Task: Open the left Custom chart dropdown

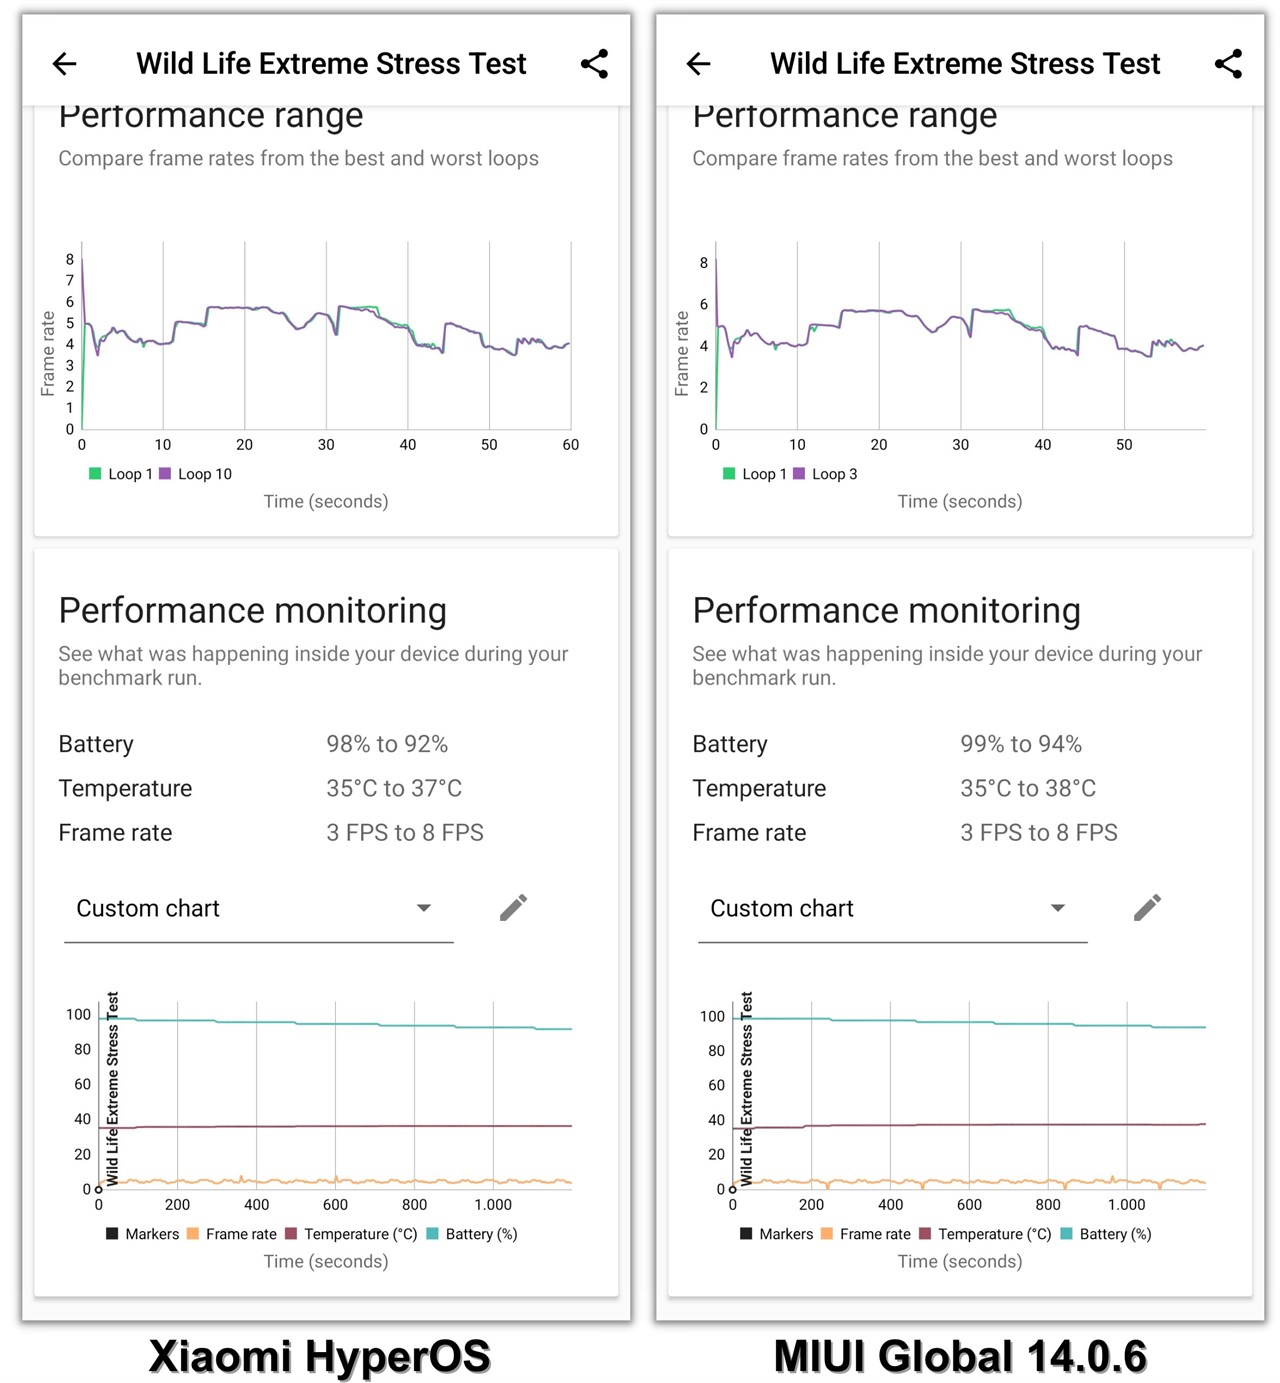Action: 258,909
